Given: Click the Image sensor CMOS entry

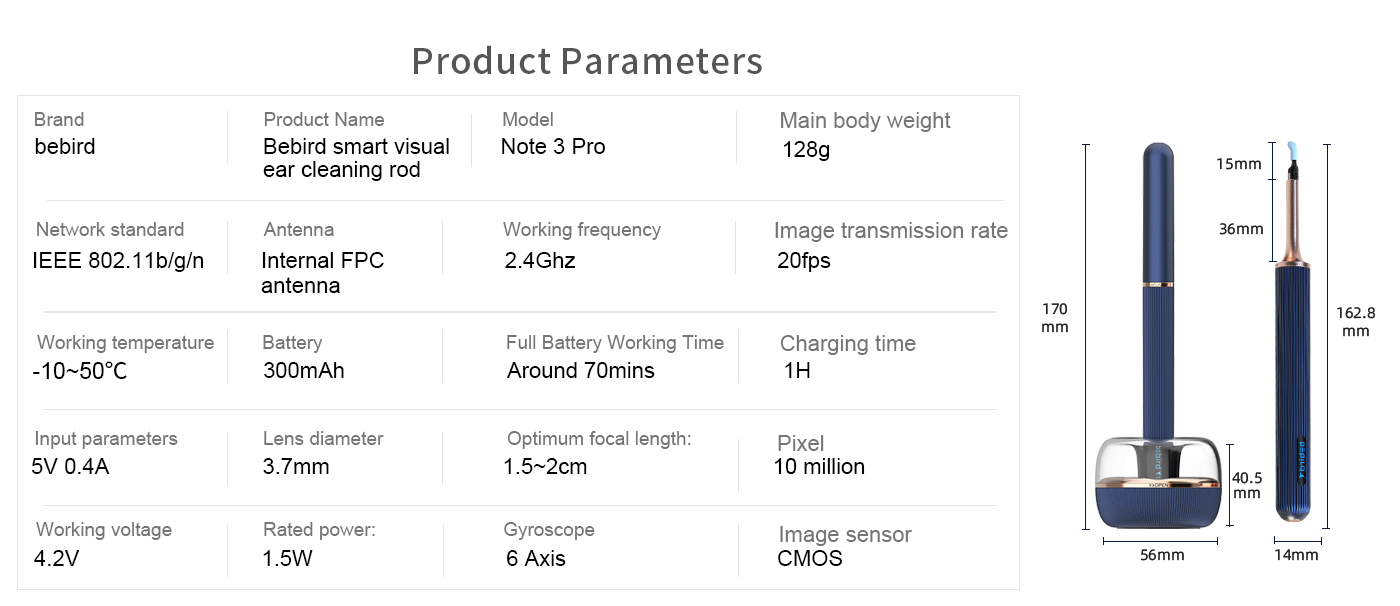Looking at the screenshot, I should [x=845, y=546].
